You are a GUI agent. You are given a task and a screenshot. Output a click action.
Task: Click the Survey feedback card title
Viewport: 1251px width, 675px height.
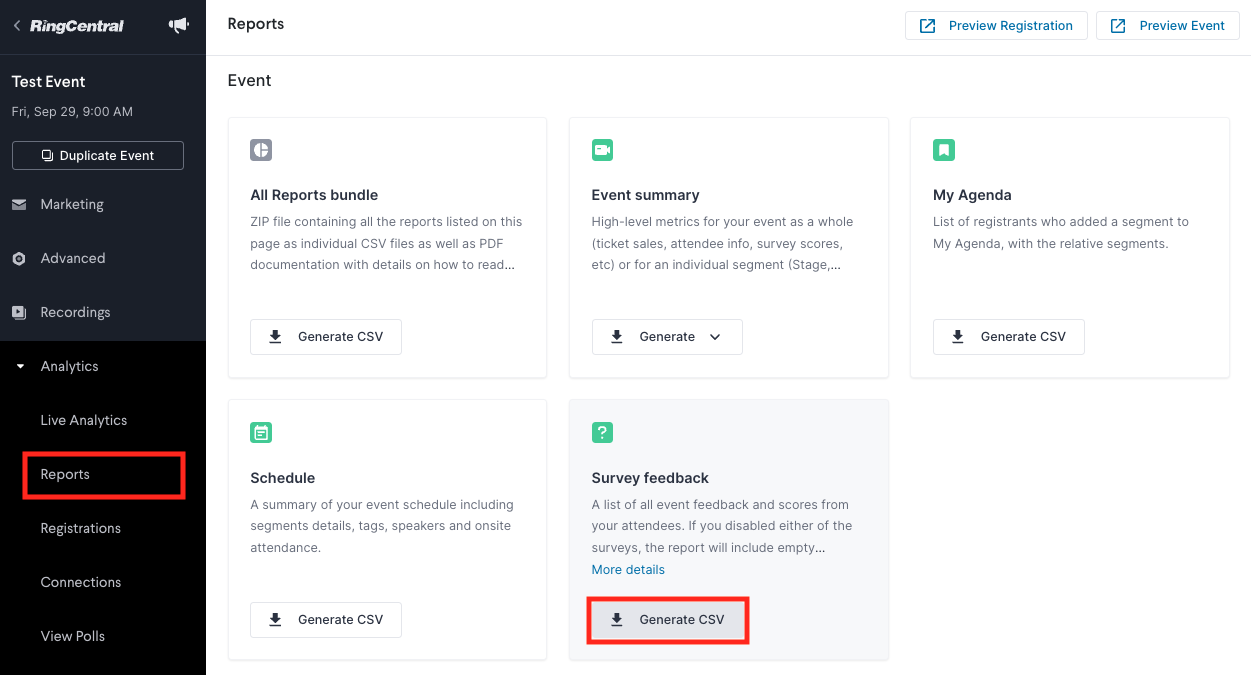coord(650,478)
